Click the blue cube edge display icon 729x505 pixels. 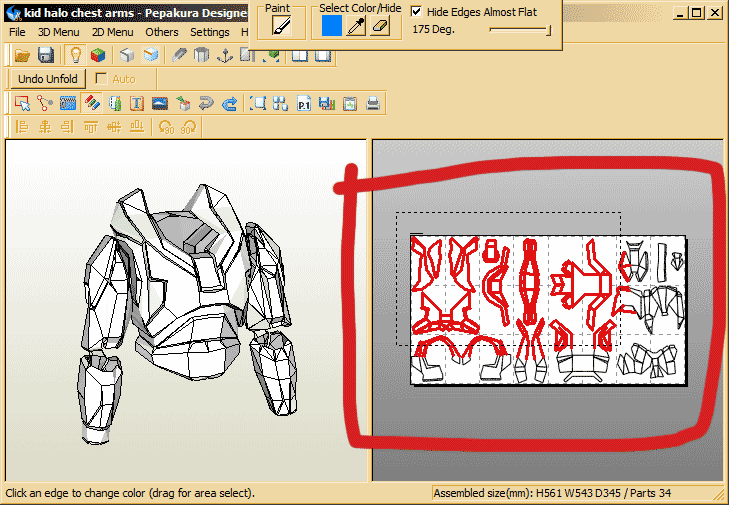click(x=151, y=55)
